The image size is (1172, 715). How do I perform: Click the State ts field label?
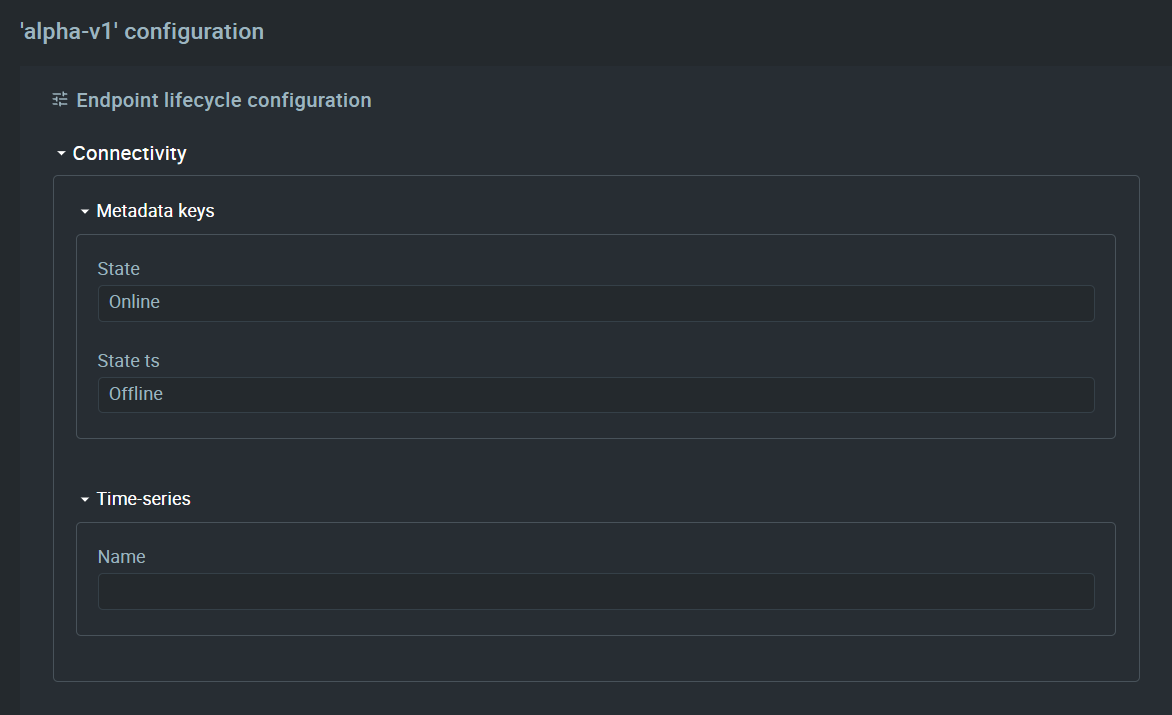point(128,361)
